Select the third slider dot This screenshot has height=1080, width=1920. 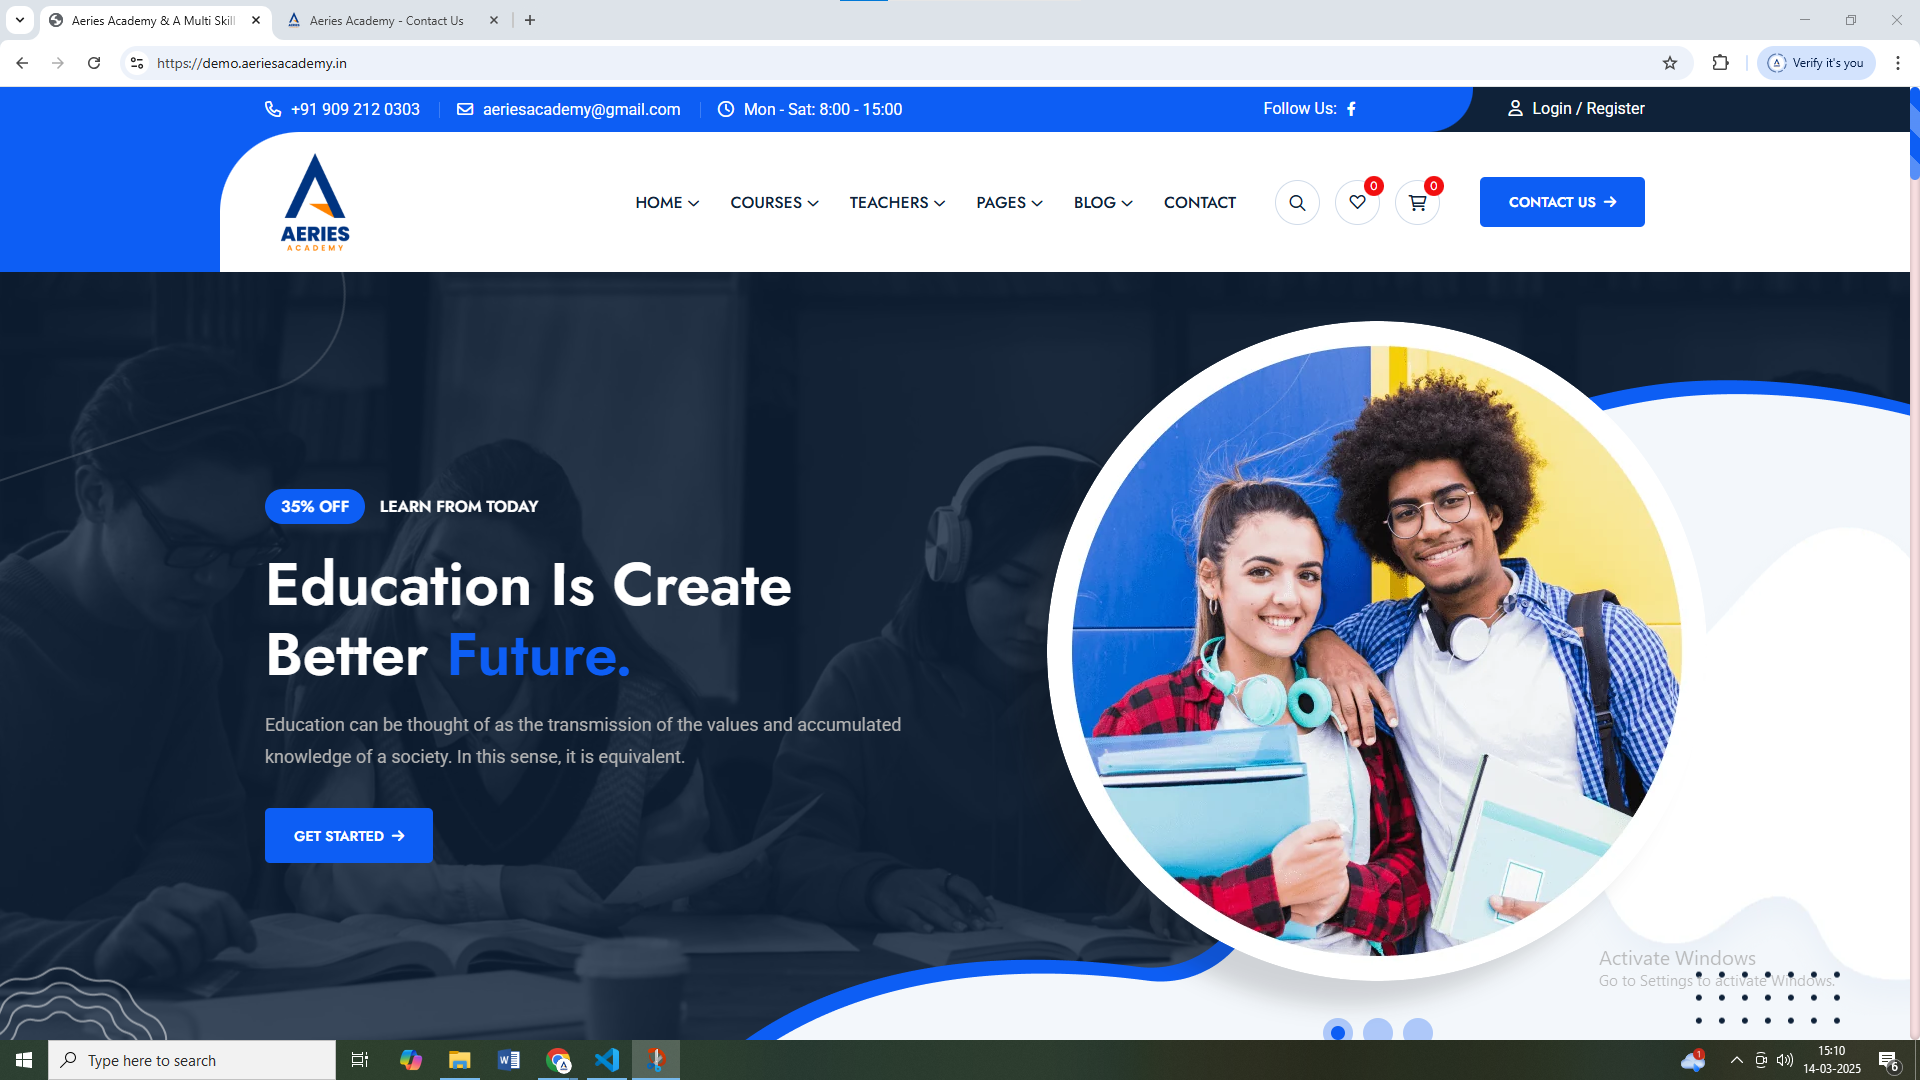pyautogui.click(x=1418, y=1031)
